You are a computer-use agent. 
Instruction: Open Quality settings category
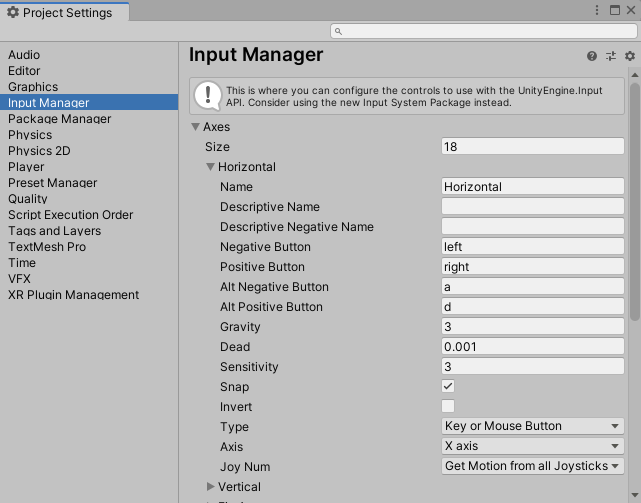tap(89, 198)
